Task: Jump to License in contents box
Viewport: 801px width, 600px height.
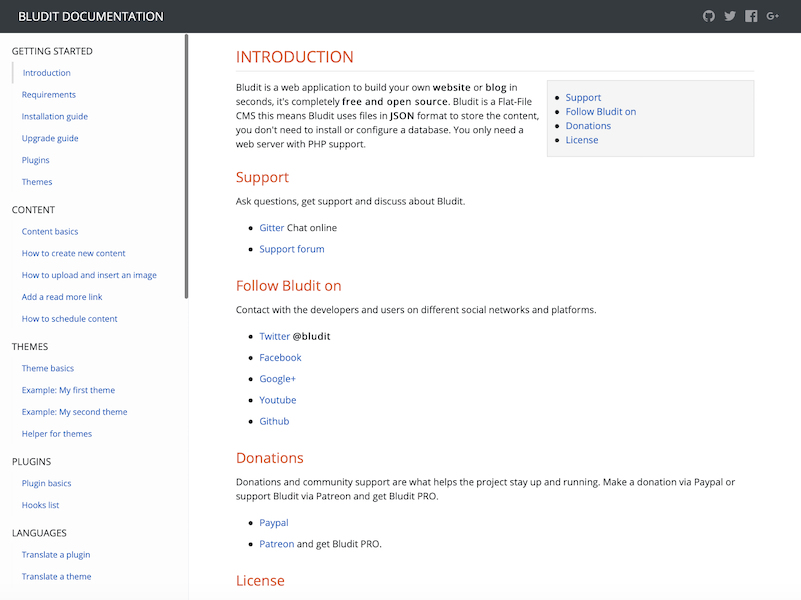Action: (582, 140)
